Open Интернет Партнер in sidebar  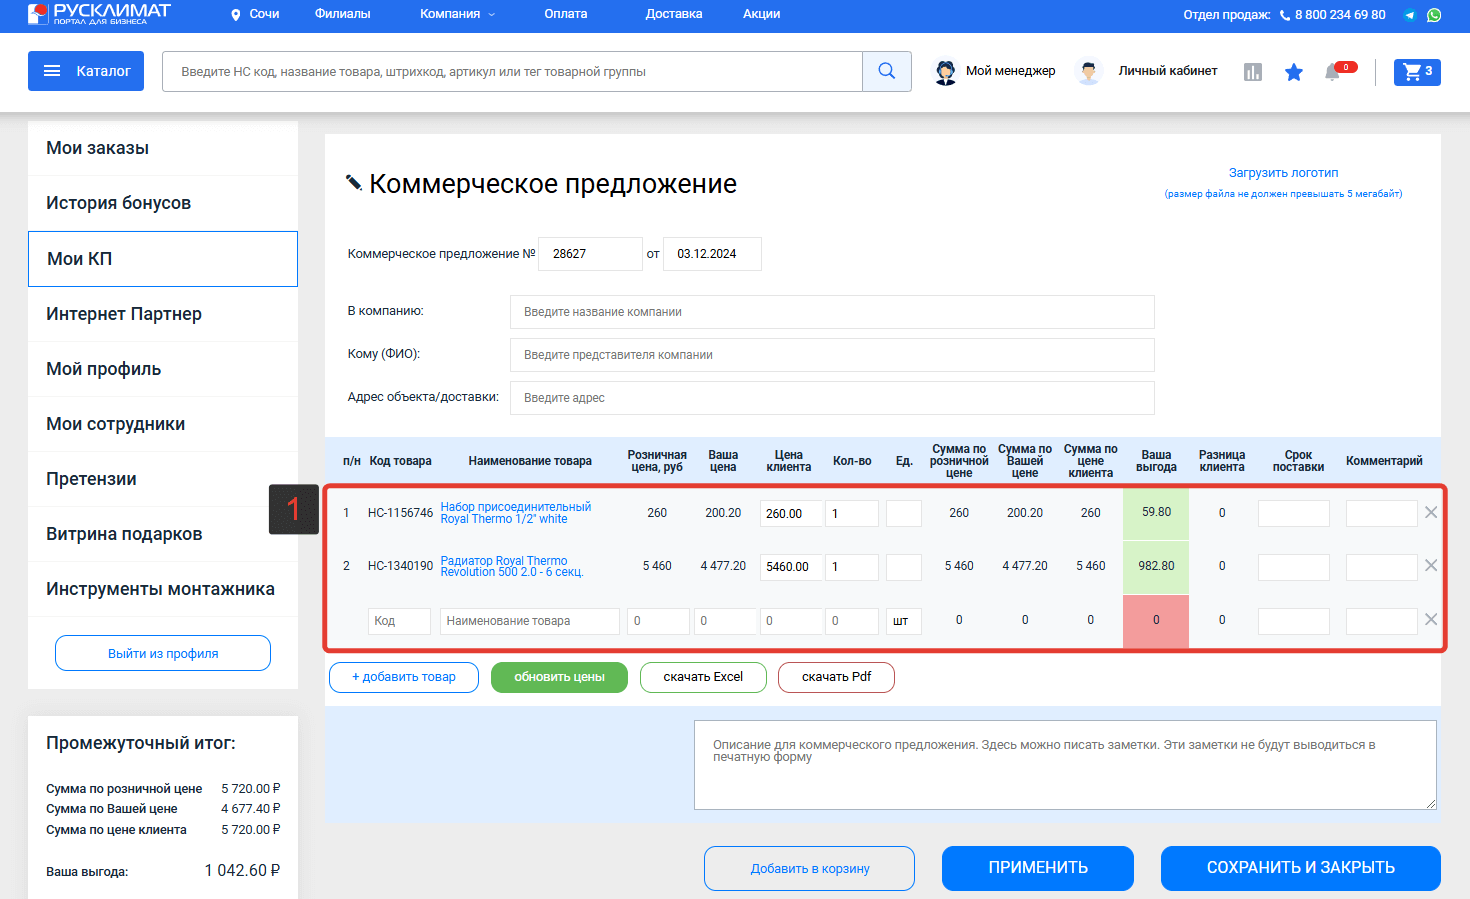tap(163, 314)
